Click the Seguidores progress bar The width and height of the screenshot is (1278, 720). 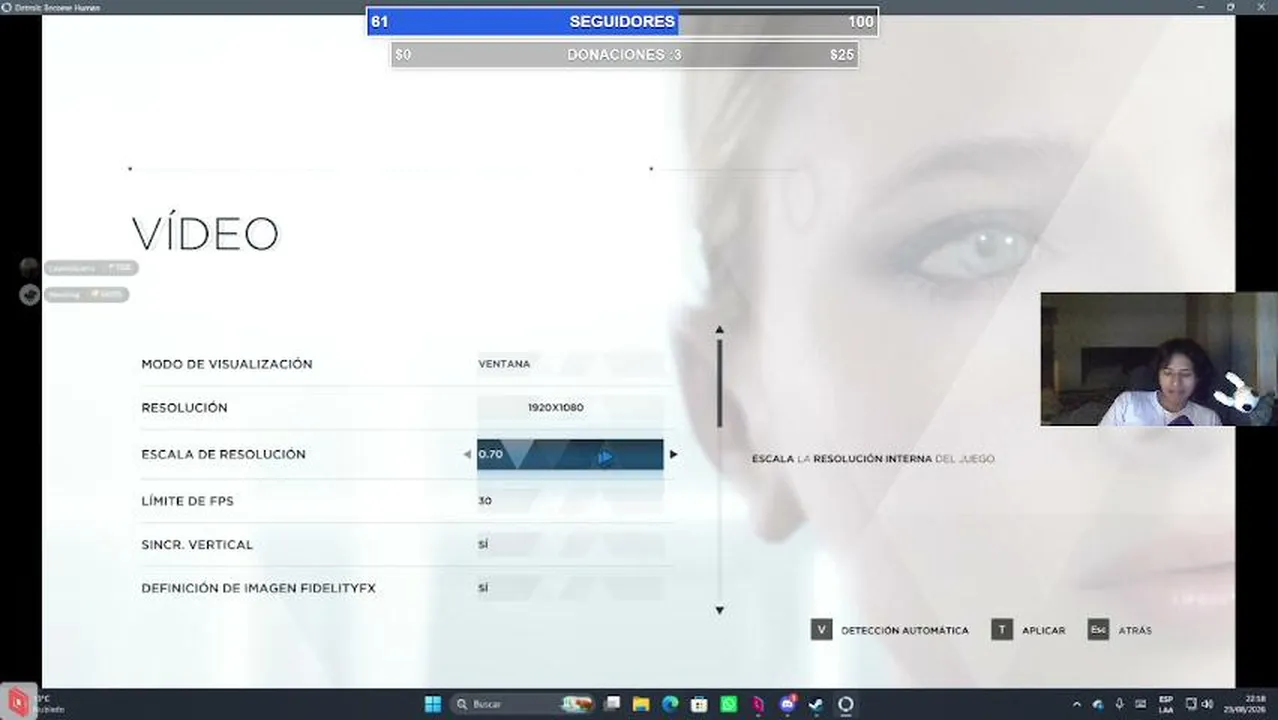(622, 22)
